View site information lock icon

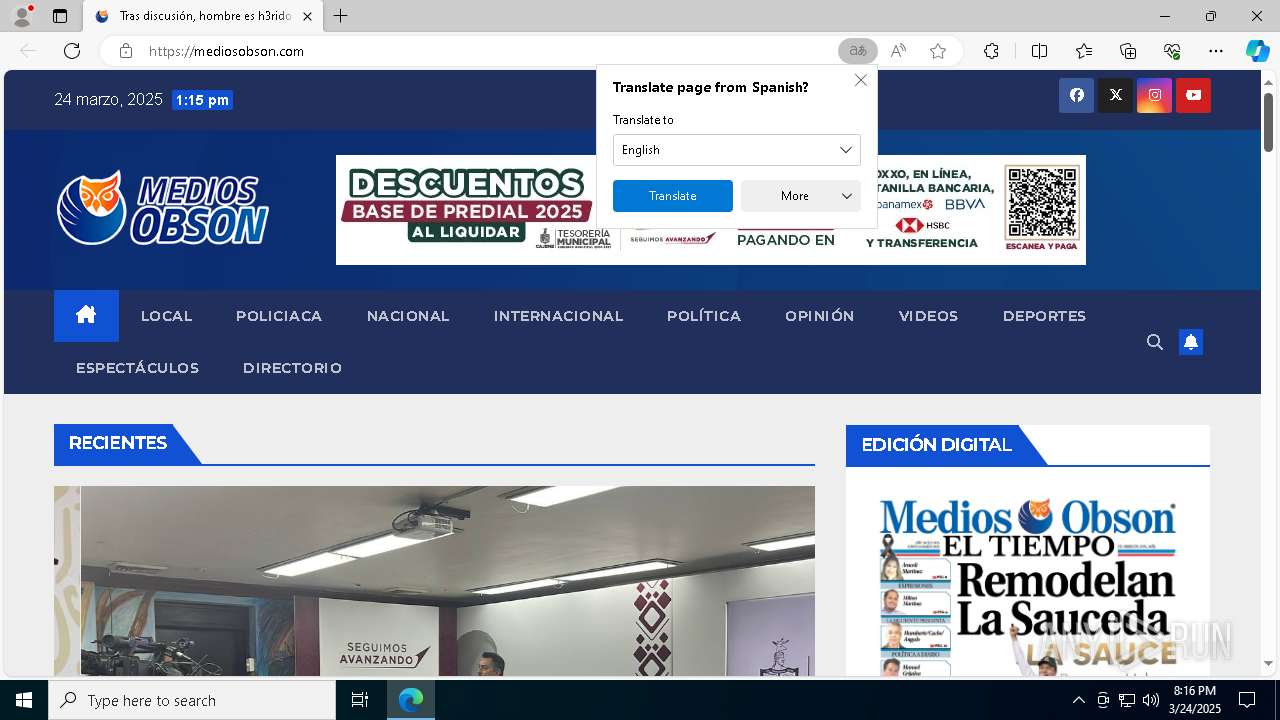(x=126, y=51)
